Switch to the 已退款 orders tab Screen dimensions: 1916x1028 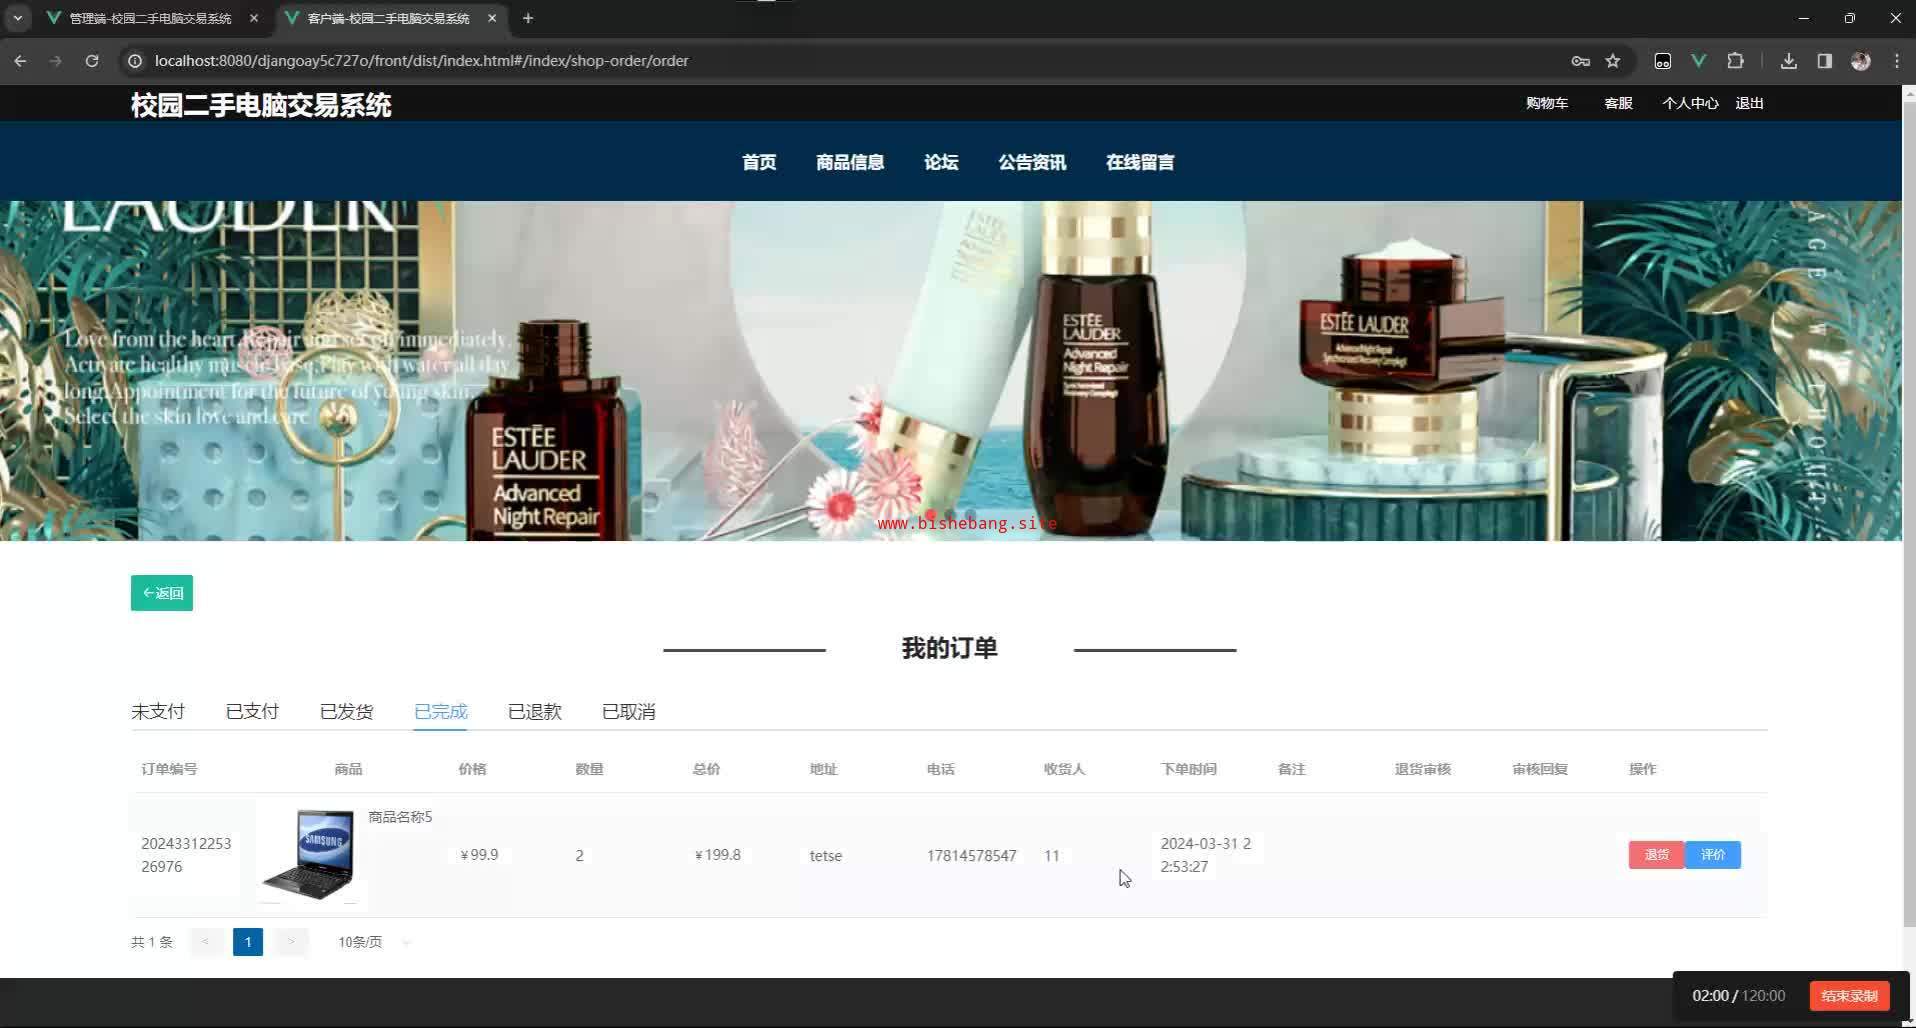tap(535, 712)
